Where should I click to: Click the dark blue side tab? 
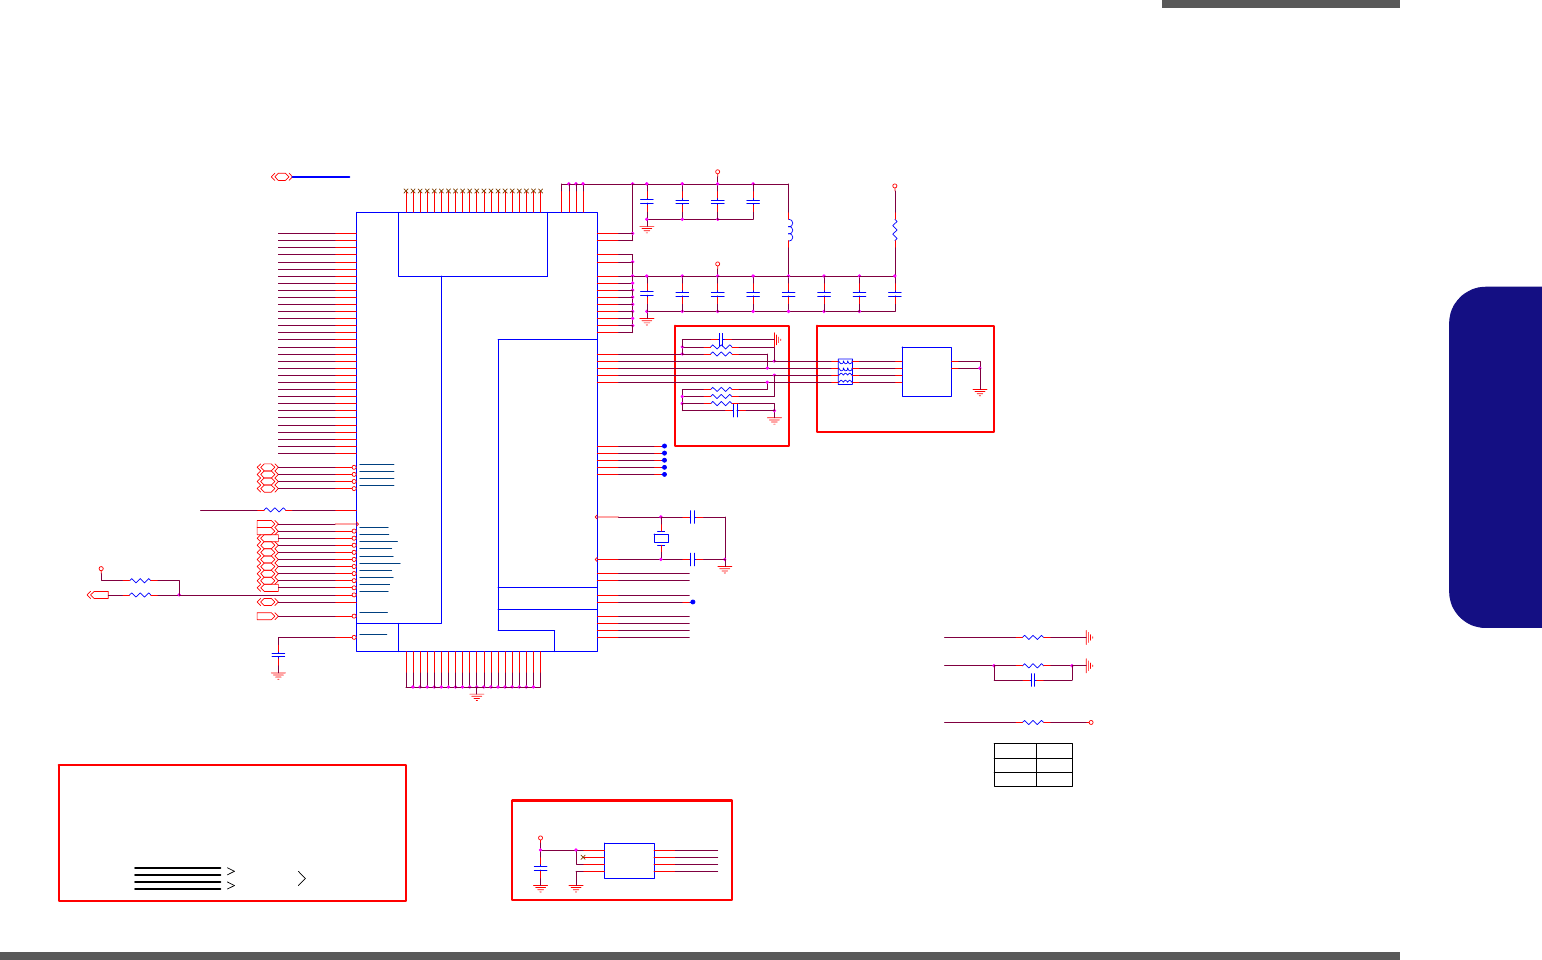[1495, 457]
